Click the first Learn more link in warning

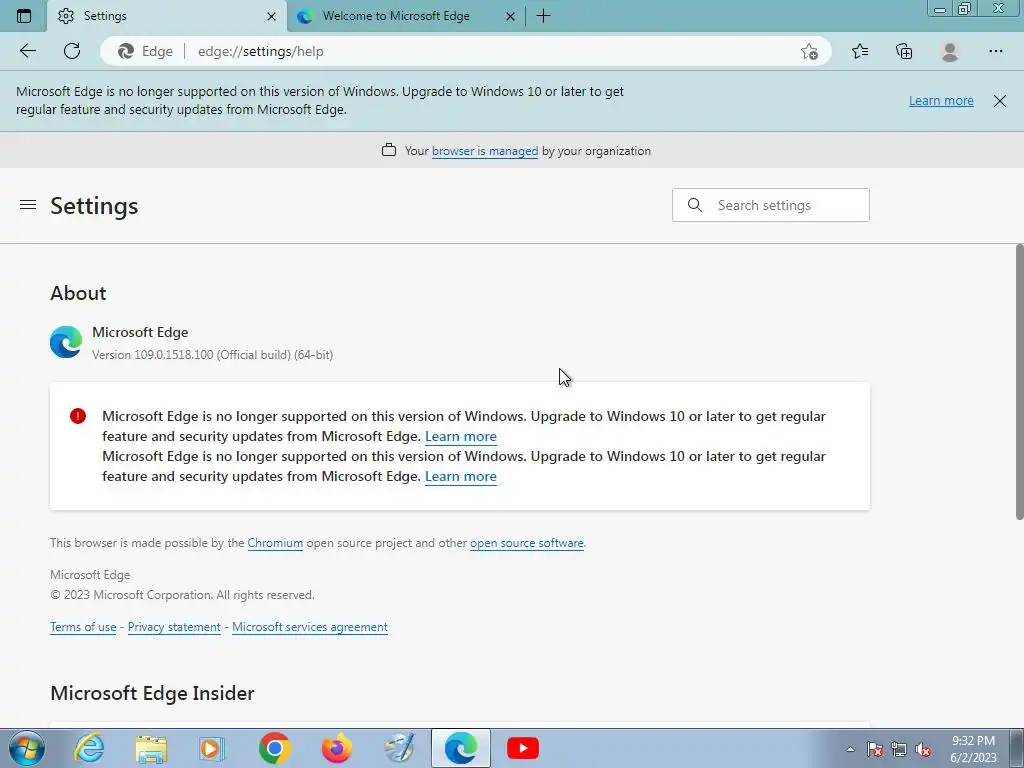pyautogui.click(x=460, y=436)
